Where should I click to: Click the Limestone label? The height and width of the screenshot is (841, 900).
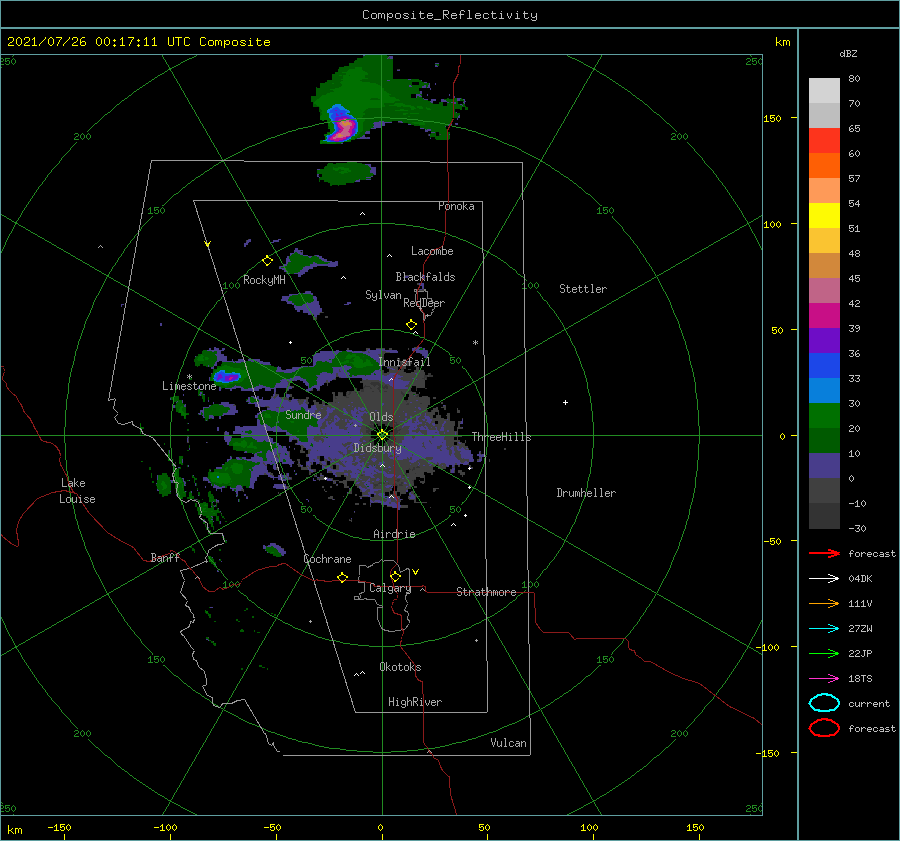click(x=189, y=386)
